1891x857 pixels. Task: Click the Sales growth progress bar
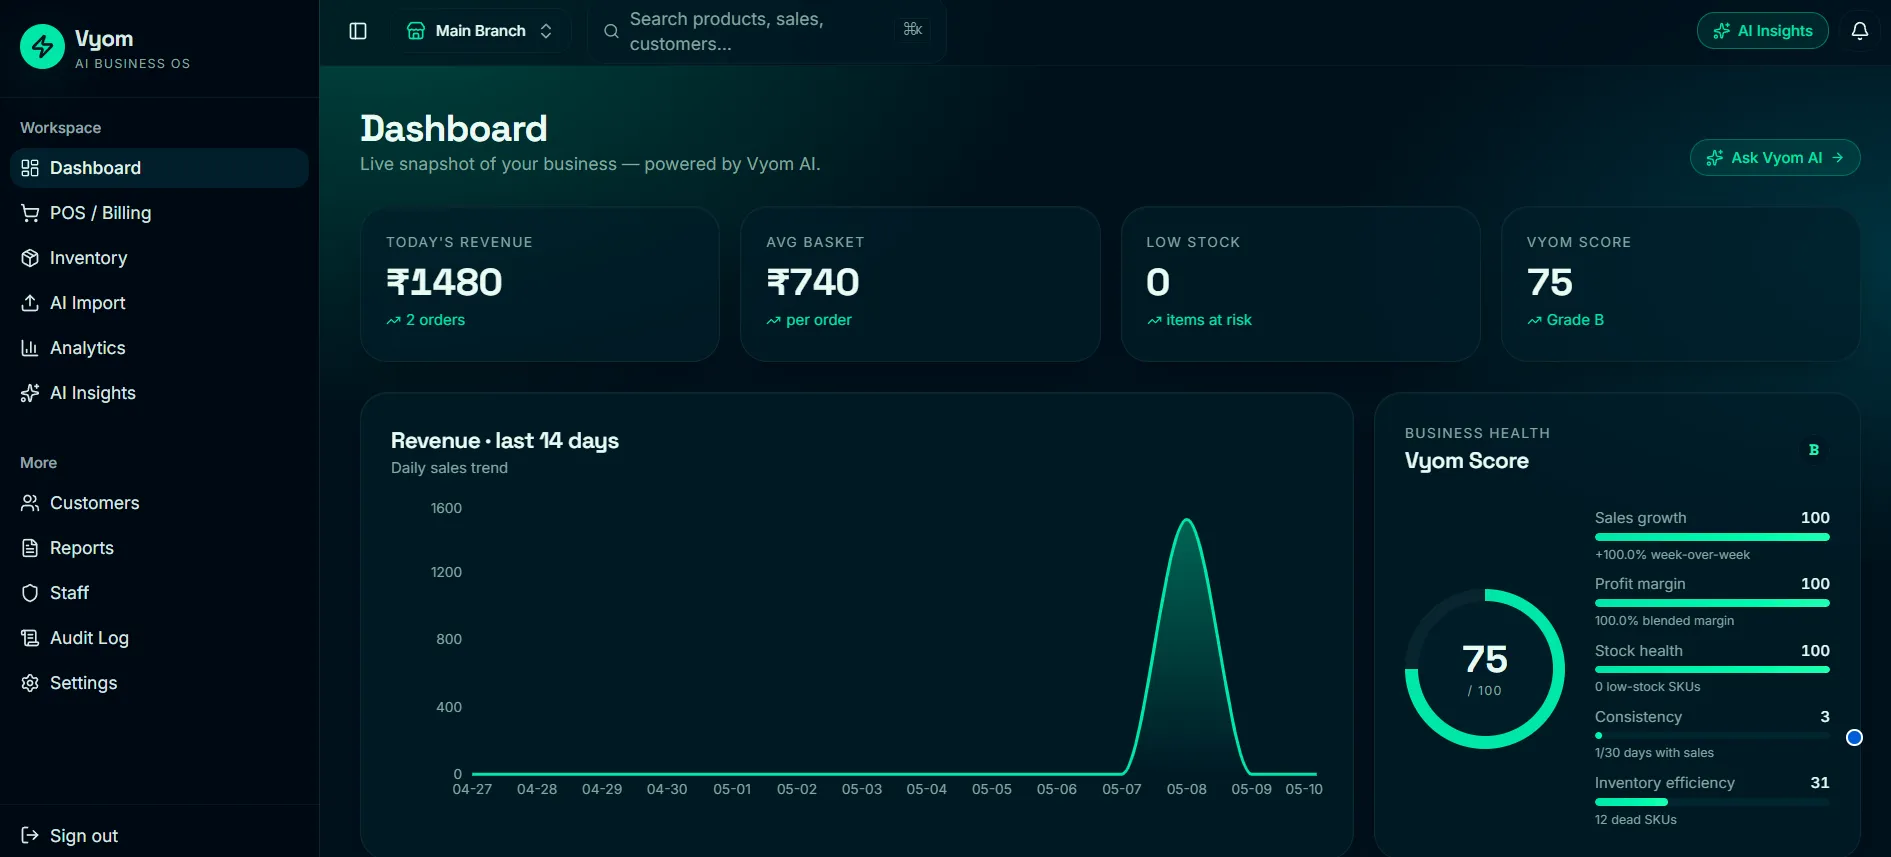1712,537
